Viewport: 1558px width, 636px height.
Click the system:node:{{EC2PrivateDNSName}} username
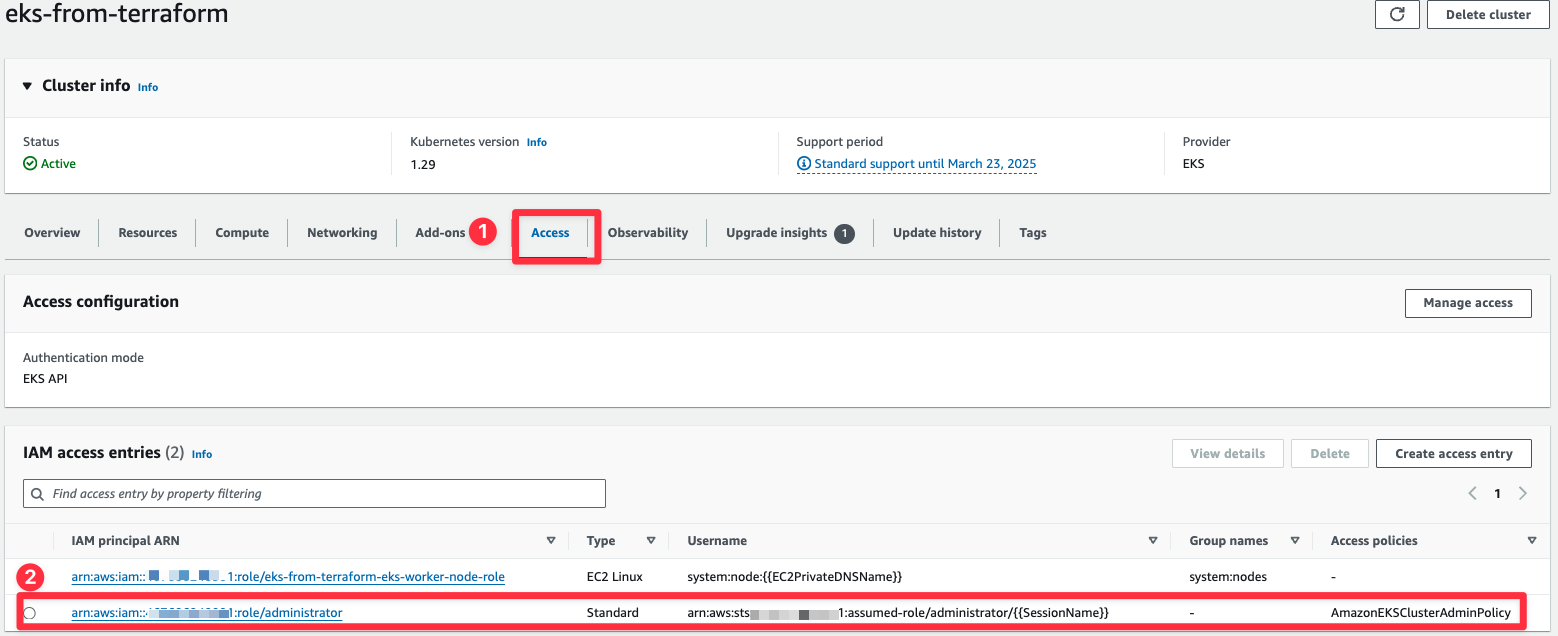(795, 577)
